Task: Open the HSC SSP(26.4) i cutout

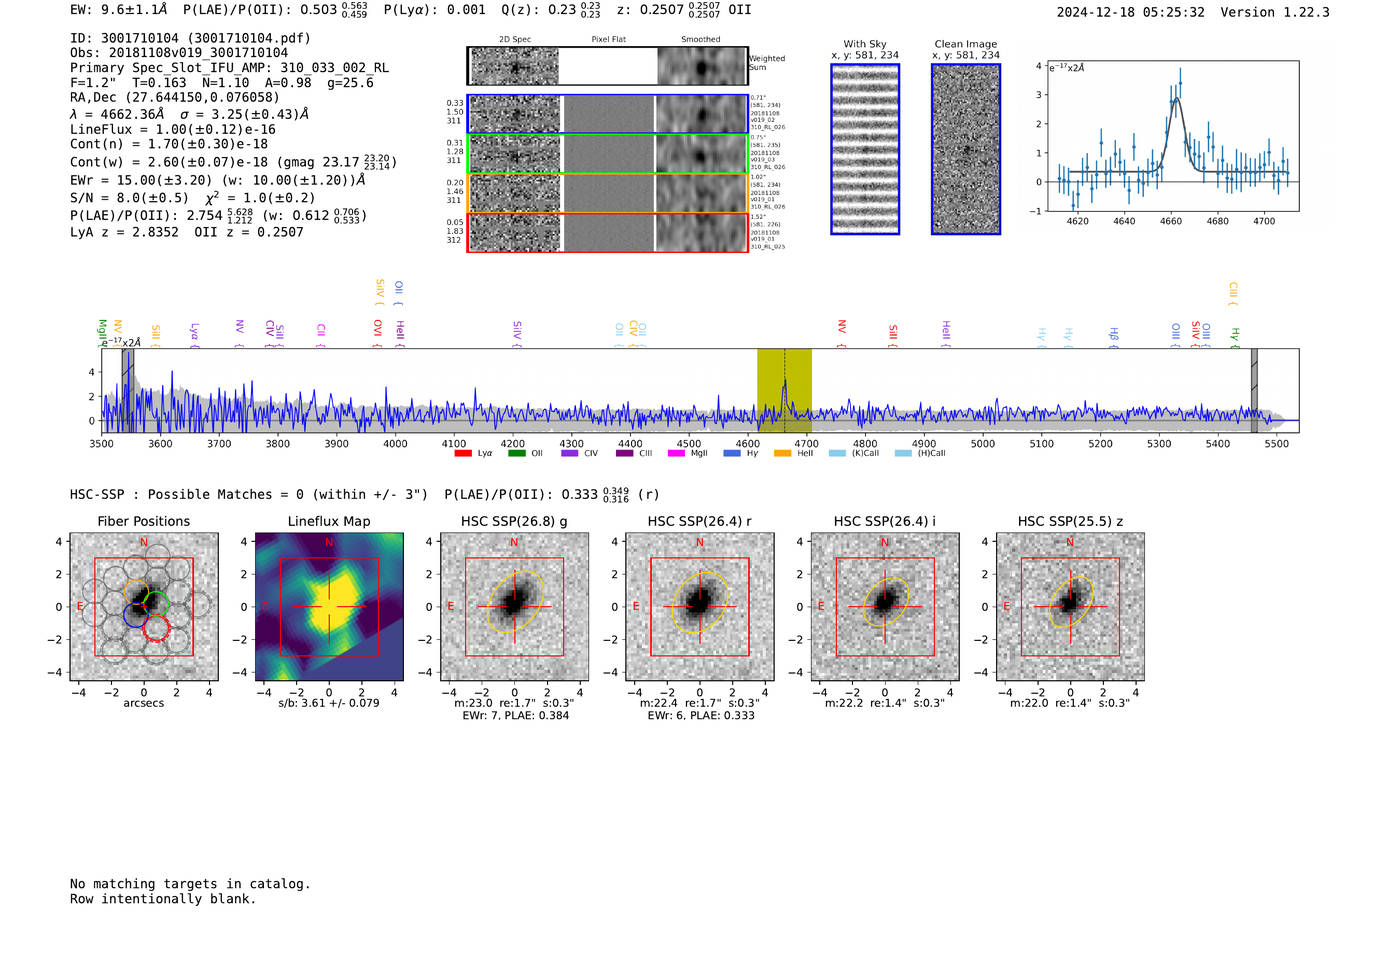Action: [885, 607]
